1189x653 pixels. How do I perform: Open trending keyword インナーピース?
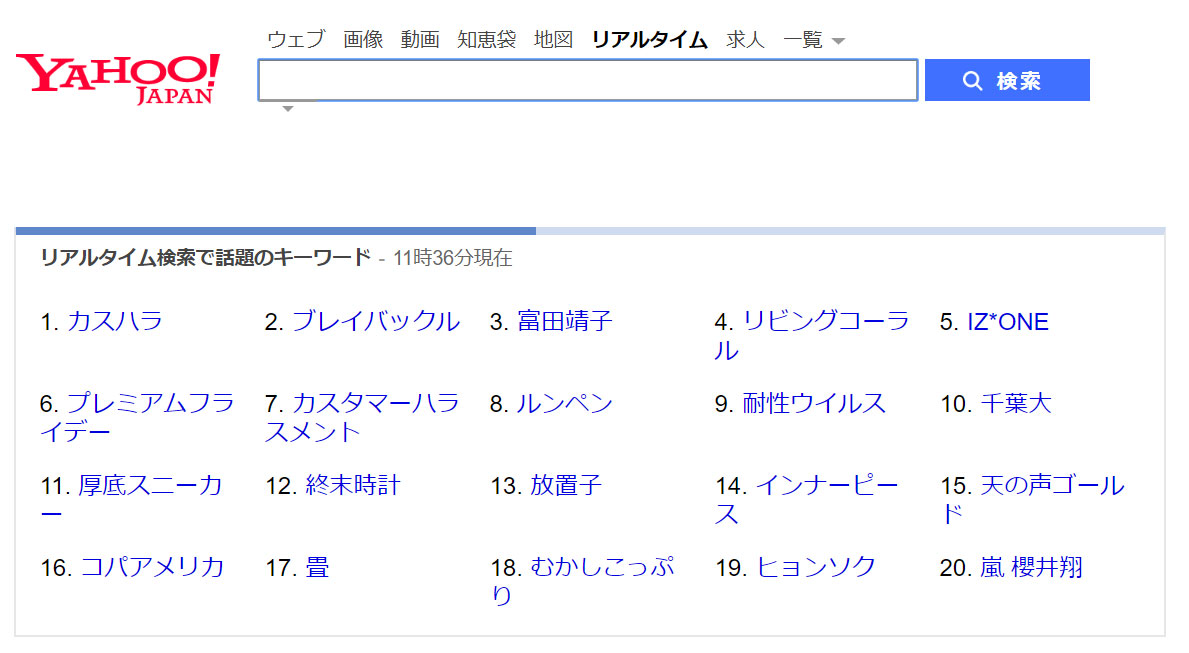(x=807, y=499)
